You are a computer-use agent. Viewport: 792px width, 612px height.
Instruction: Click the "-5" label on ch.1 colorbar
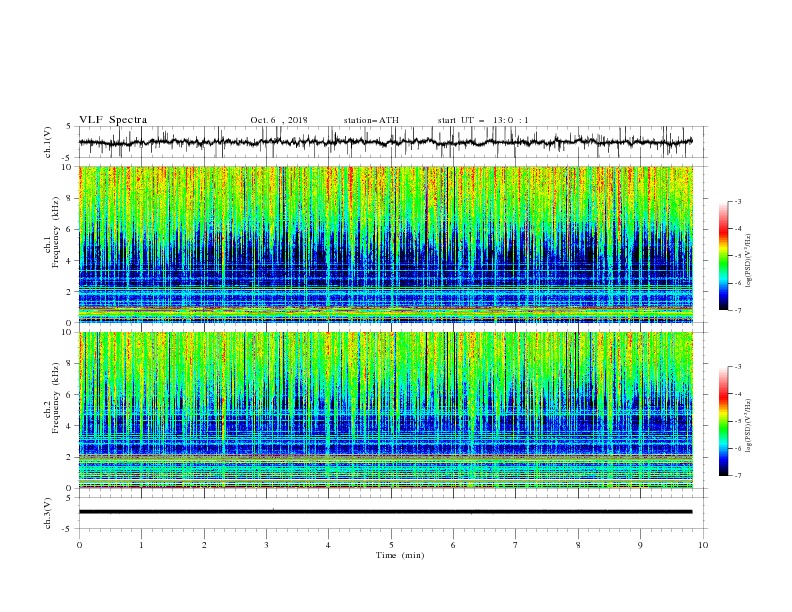pyautogui.click(x=738, y=256)
